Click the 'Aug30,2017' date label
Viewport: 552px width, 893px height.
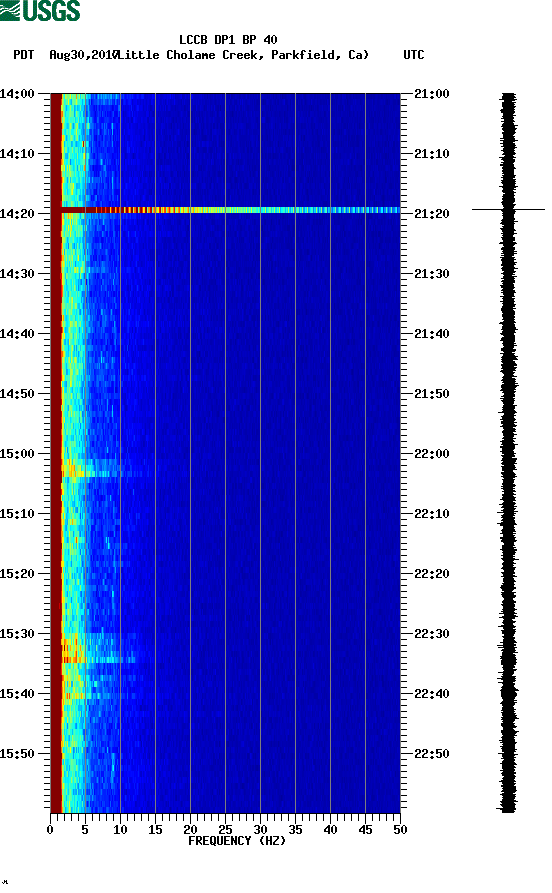click(x=83, y=55)
